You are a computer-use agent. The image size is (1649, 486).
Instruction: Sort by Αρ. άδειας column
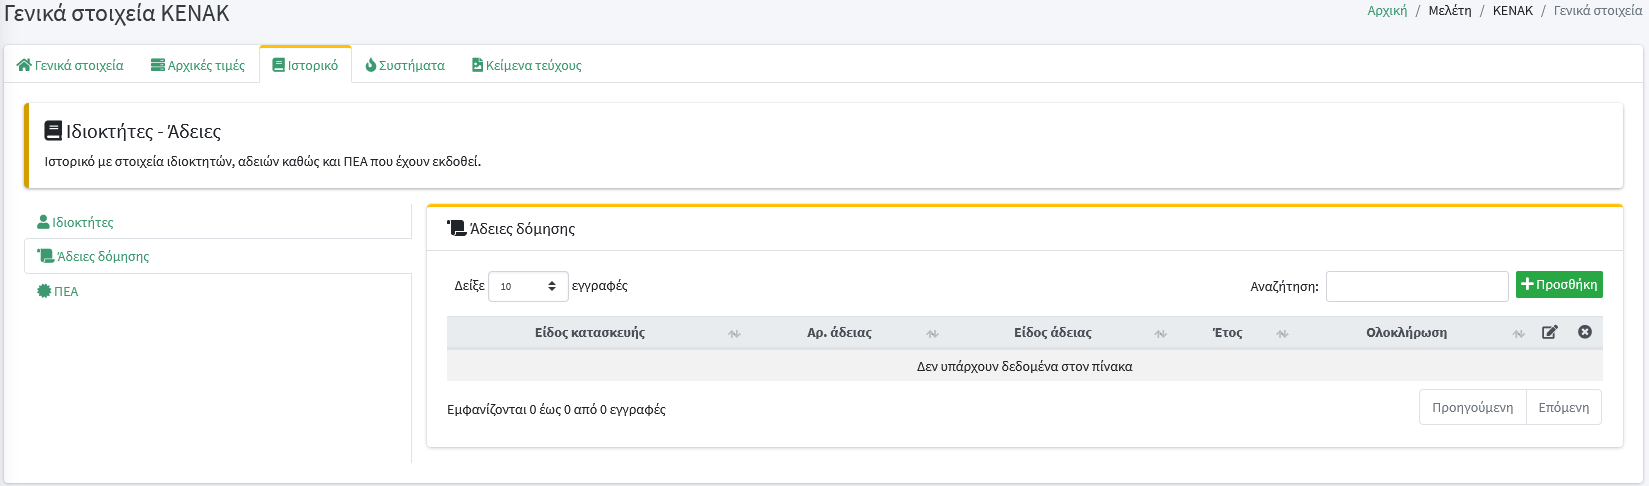839,333
